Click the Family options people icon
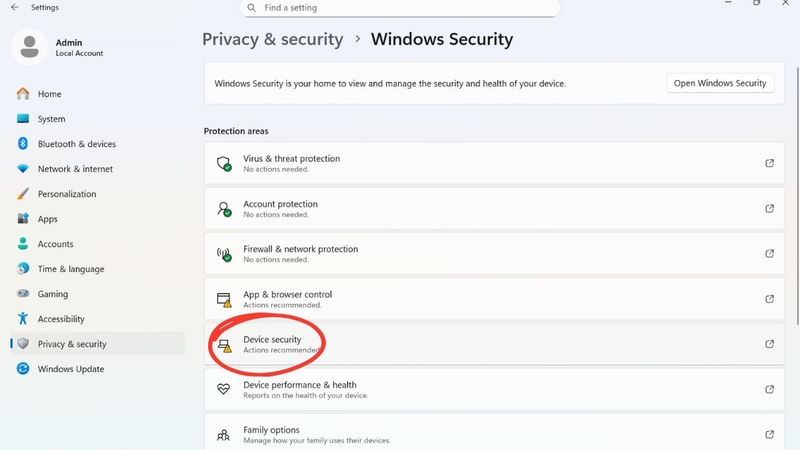Viewport: 800px width, 450px height. click(223, 435)
